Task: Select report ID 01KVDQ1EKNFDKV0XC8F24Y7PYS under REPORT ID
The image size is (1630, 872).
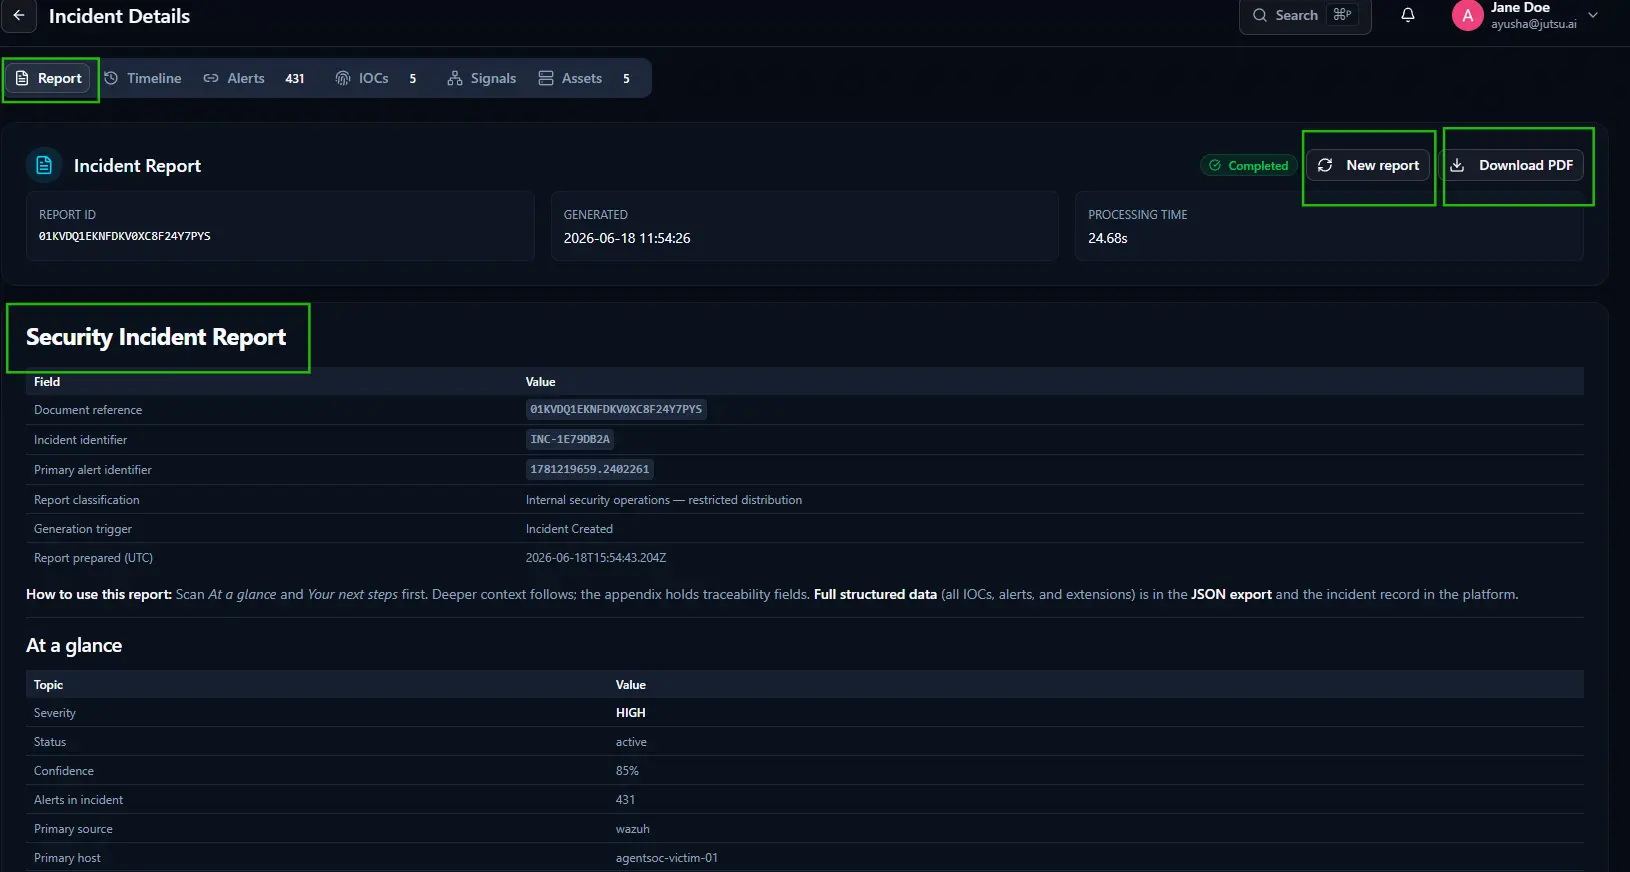Action: pos(125,237)
